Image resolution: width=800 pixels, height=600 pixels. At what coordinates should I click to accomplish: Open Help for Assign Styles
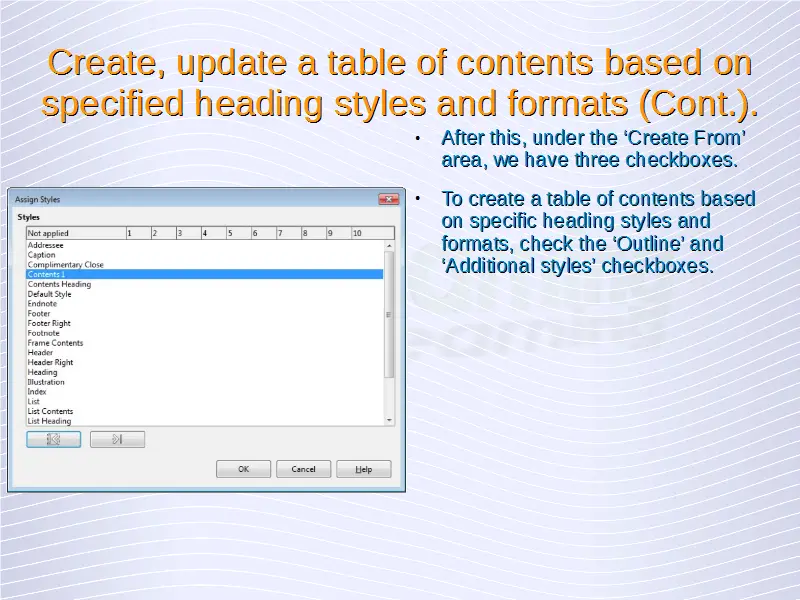pos(363,469)
